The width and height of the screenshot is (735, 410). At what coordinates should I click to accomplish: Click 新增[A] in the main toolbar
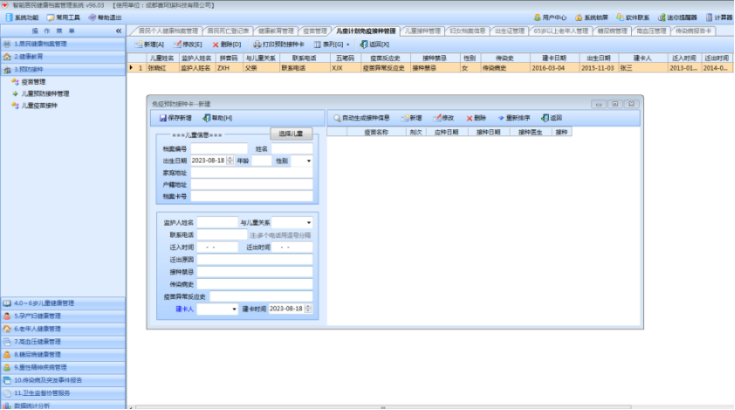coord(150,45)
